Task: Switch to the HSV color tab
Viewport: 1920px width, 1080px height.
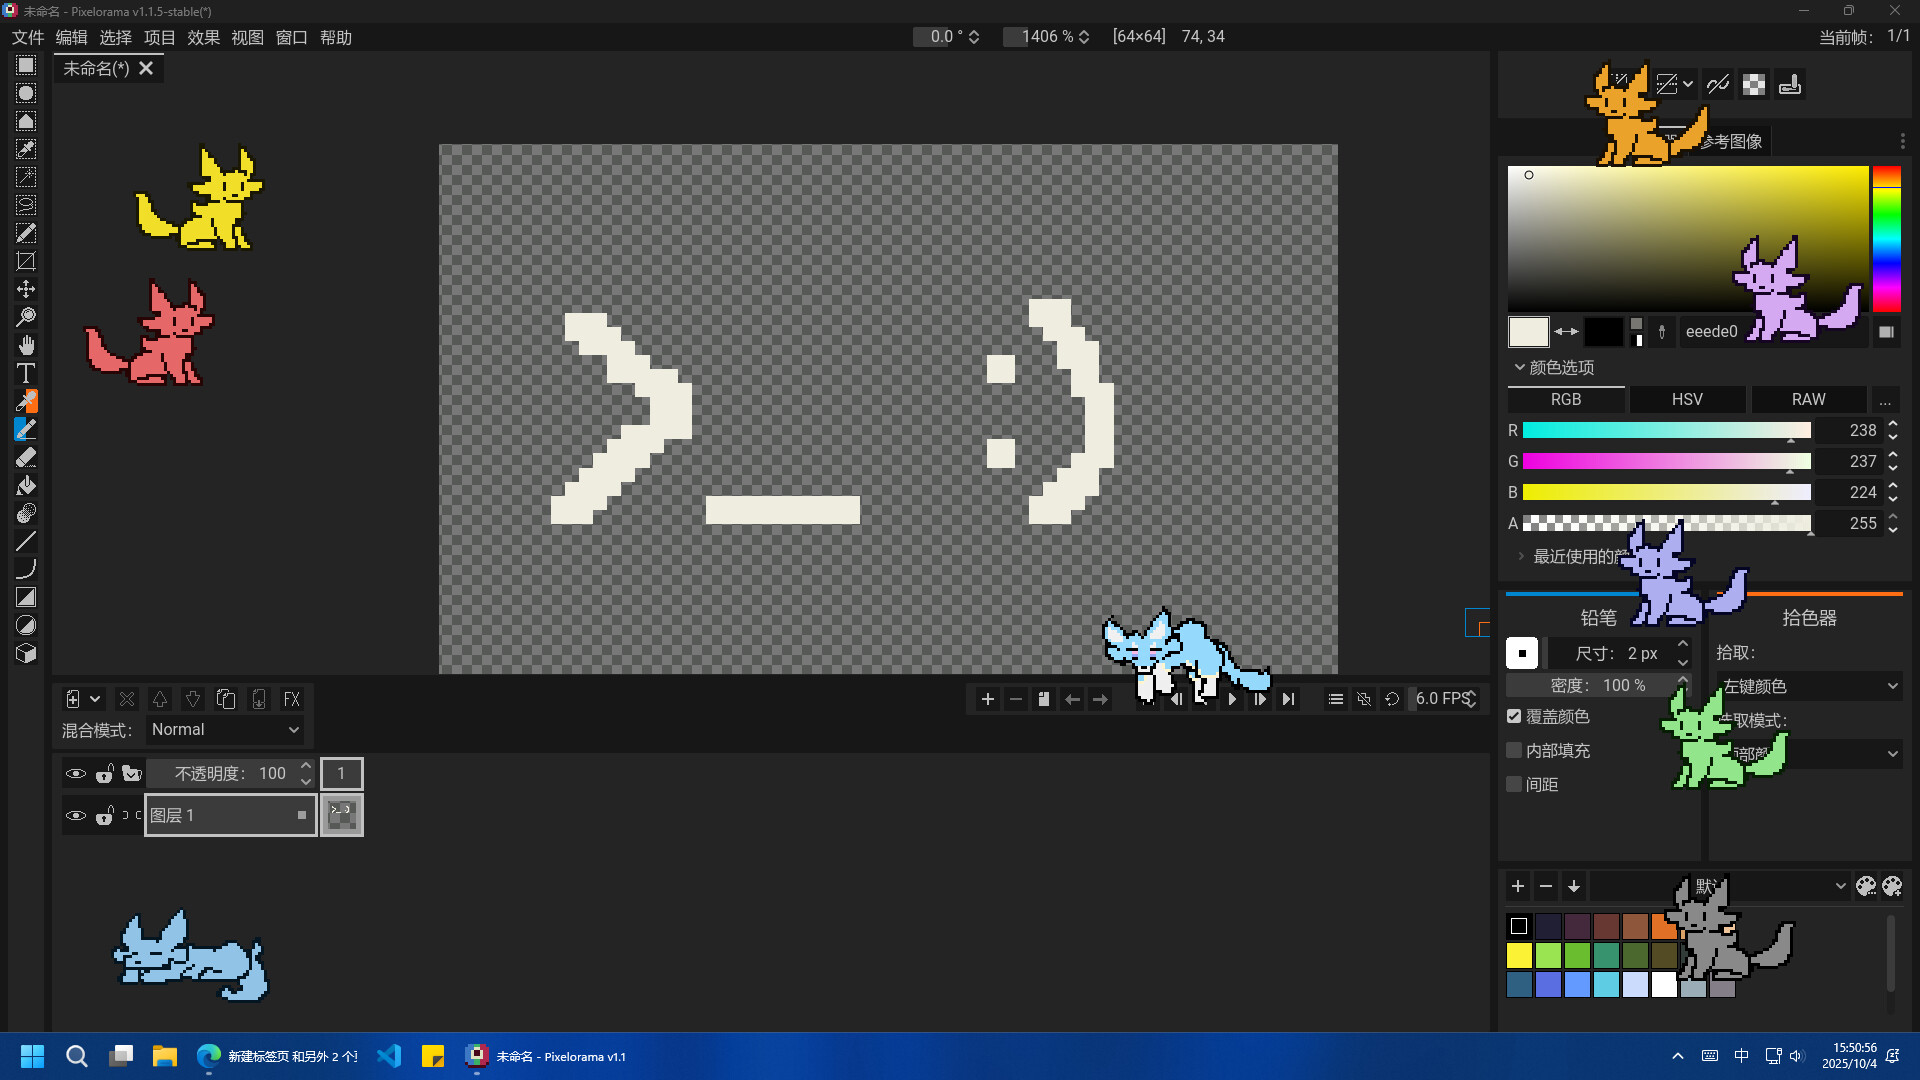Action: (x=1686, y=399)
